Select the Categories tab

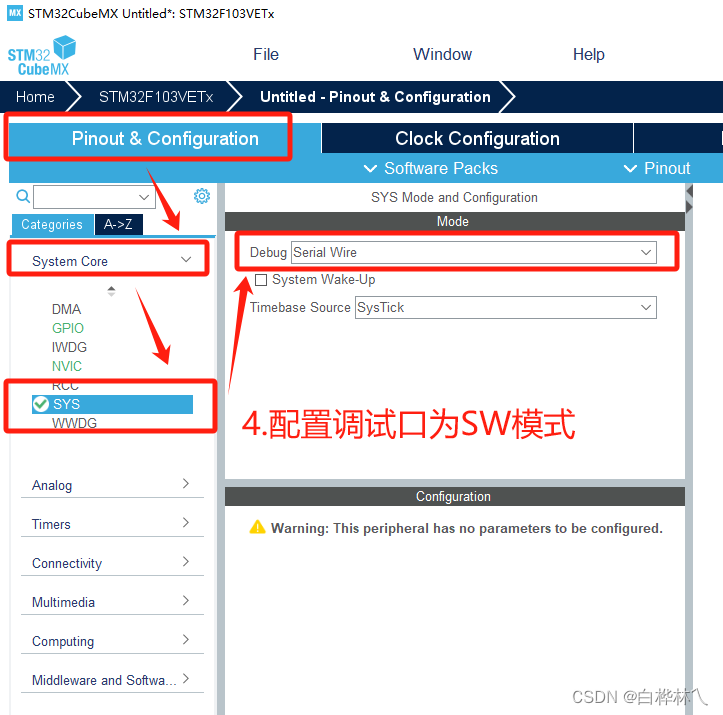click(x=52, y=225)
